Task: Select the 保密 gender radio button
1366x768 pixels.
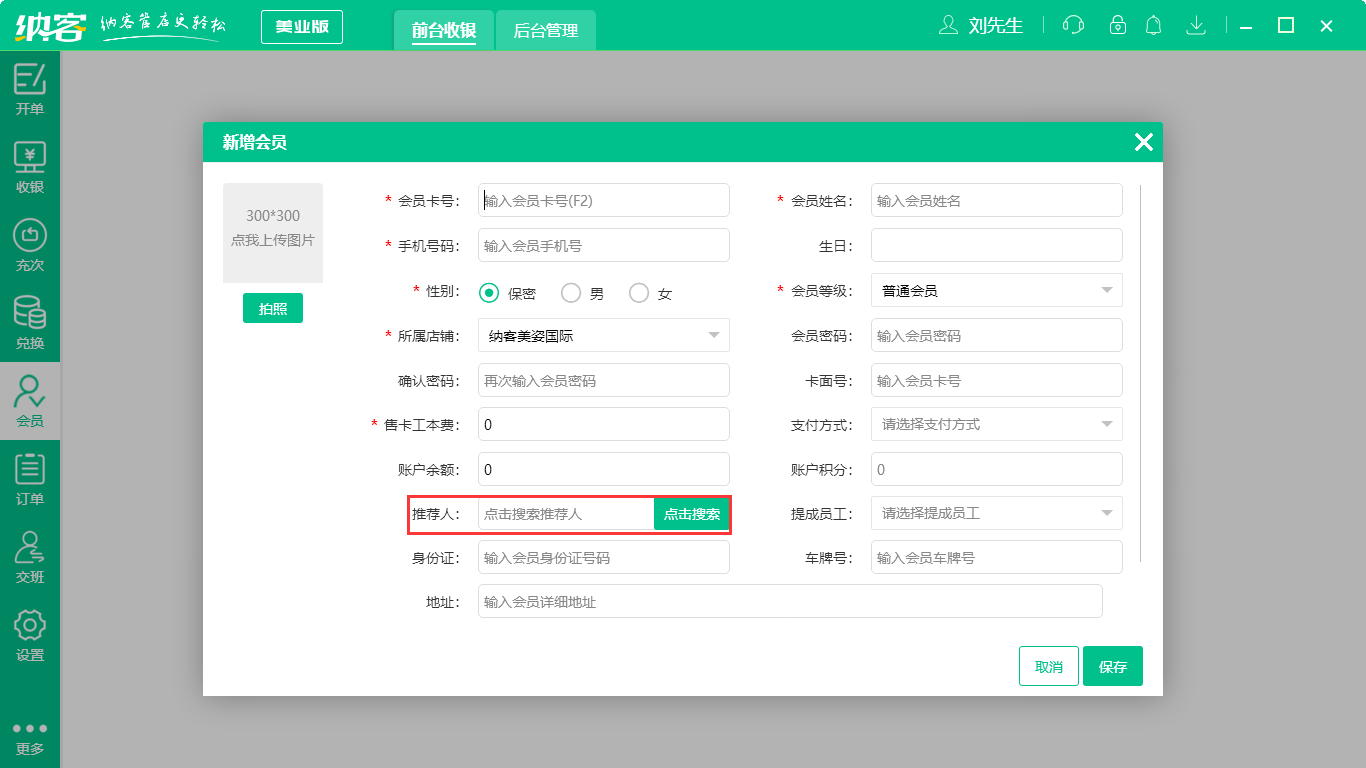Action: coord(489,293)
